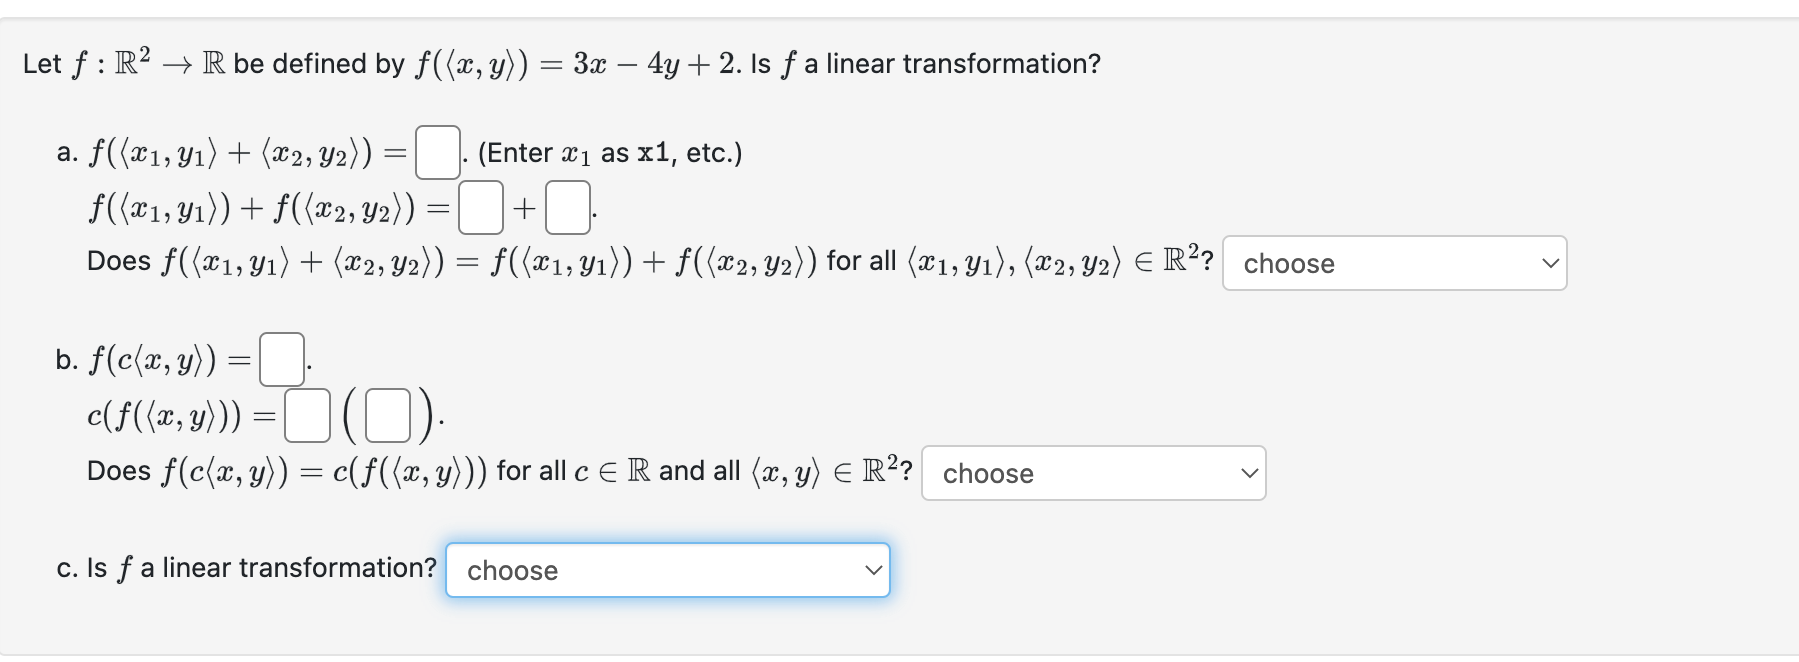Click the blank inside the large parentheses
The height and width of the screenshot is (662, 1799).
pyautogui.click(x=390, y=418)
